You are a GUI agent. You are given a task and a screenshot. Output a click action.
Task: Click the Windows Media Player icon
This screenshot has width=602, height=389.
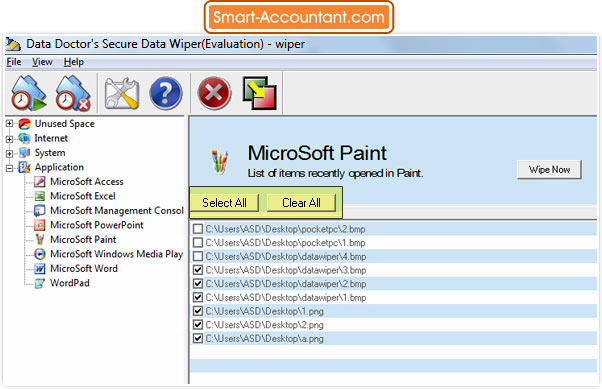(40, 254)
